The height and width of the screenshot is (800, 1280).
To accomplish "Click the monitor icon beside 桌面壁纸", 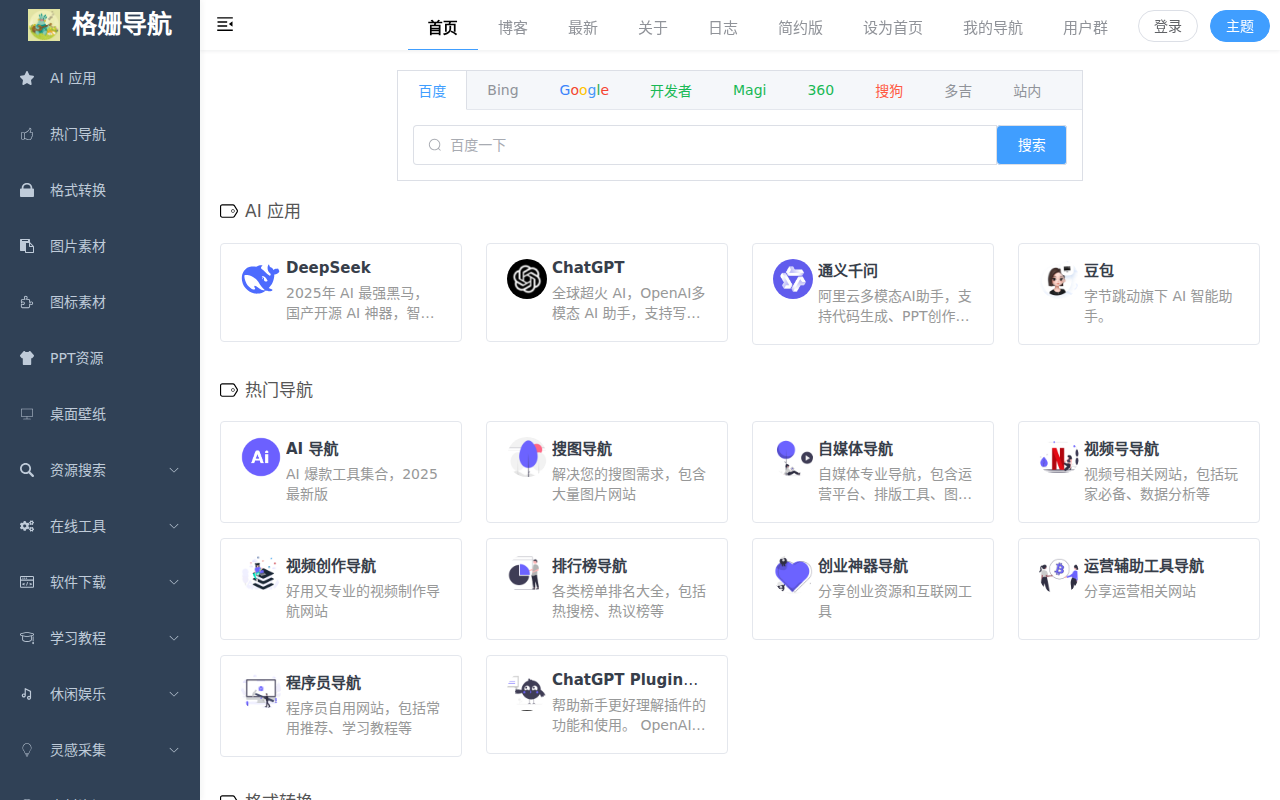I will (27, 414).
